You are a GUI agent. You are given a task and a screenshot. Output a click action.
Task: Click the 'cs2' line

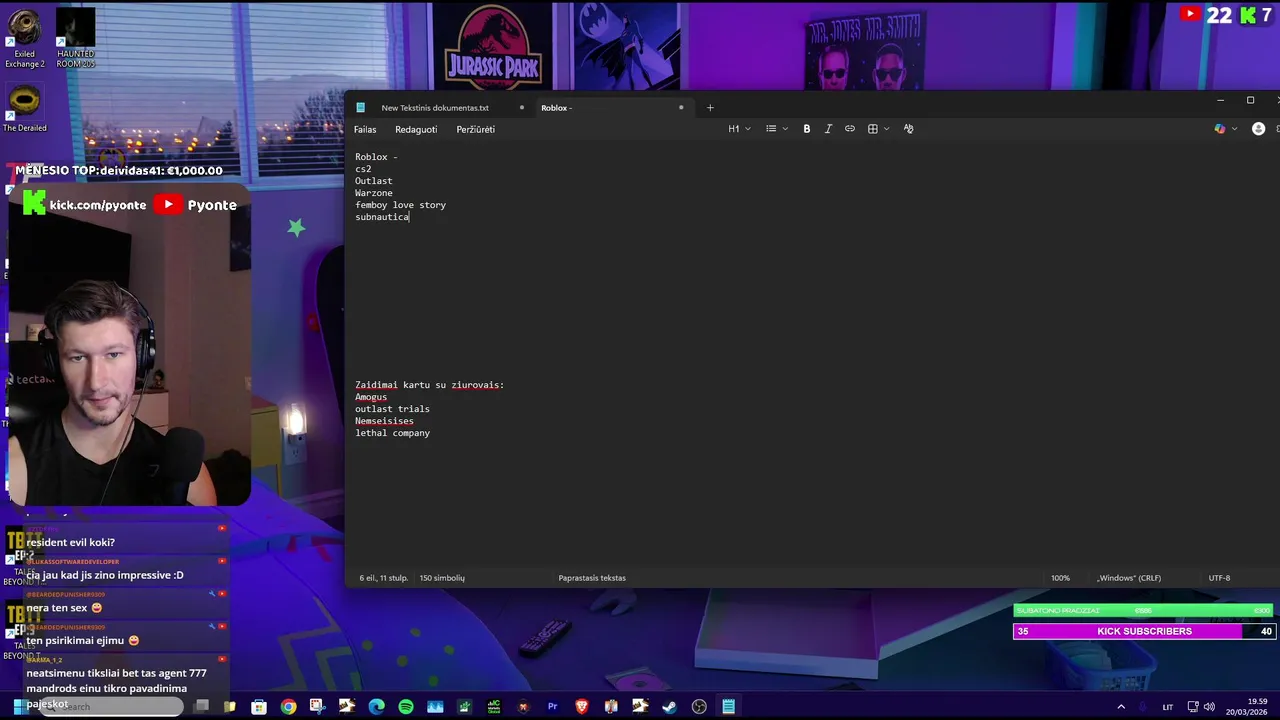pyautogui.click(x=363, y=169)
